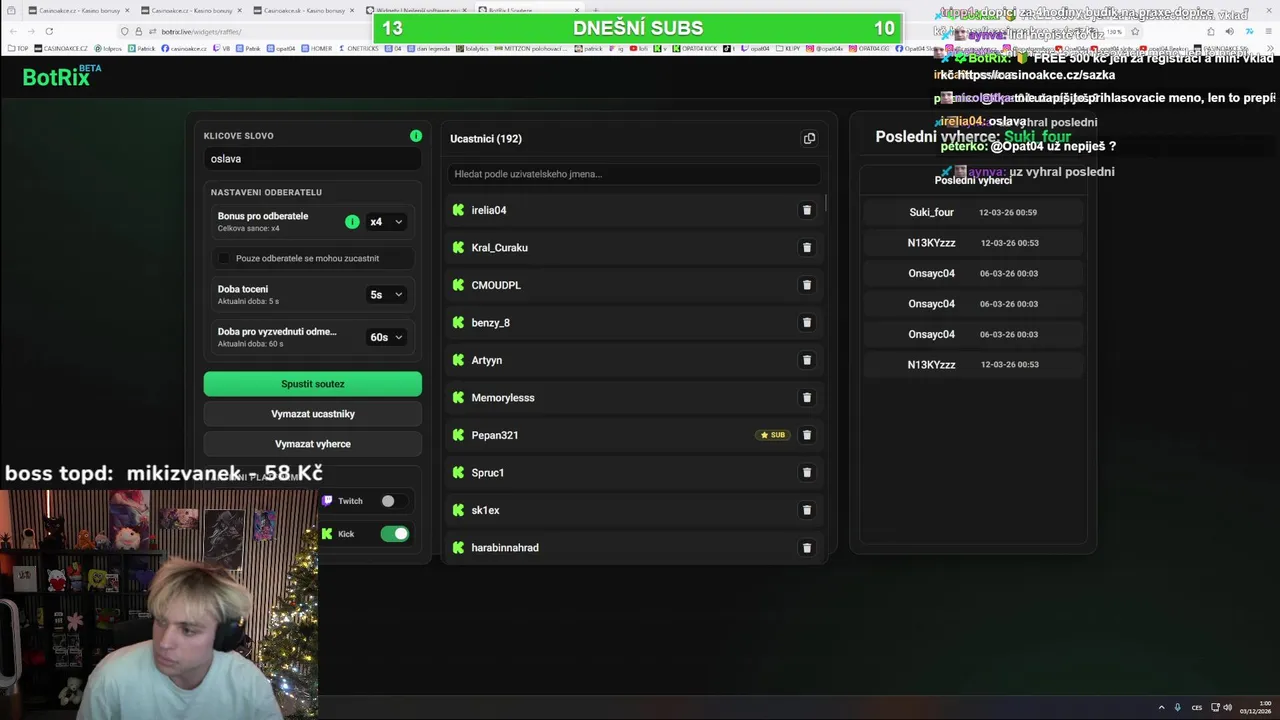Click the Kick logo beside Pepan321

click(458, 435)
